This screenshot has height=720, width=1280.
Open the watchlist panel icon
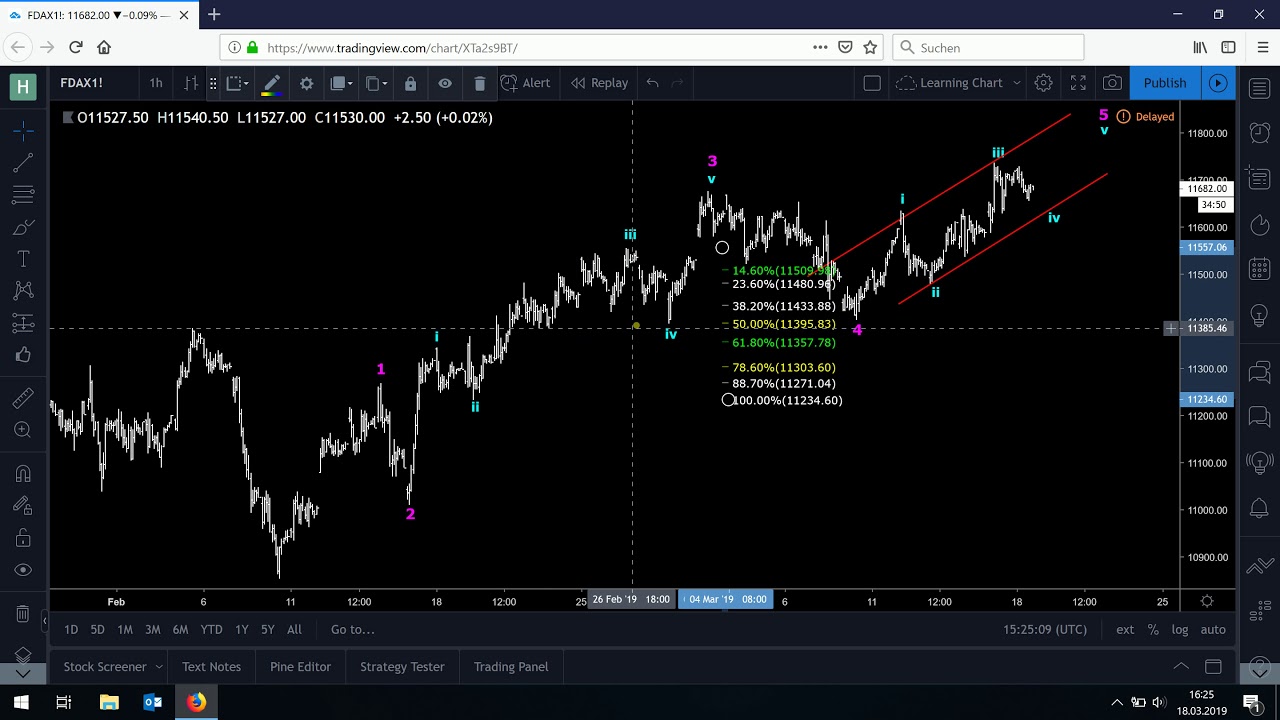tap(1259, 90)
